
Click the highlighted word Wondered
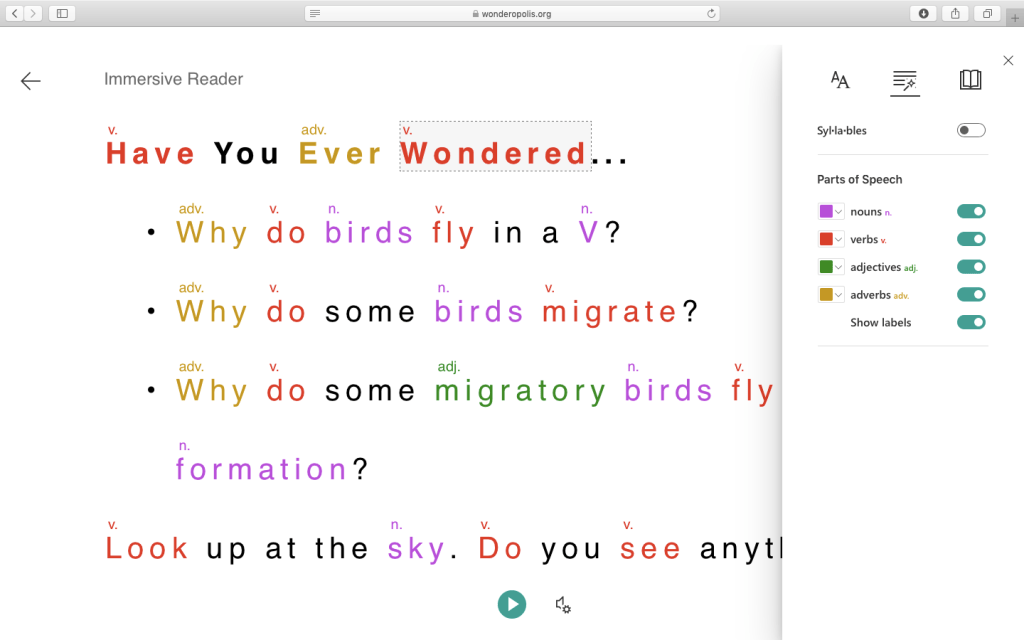pos(494,153)
